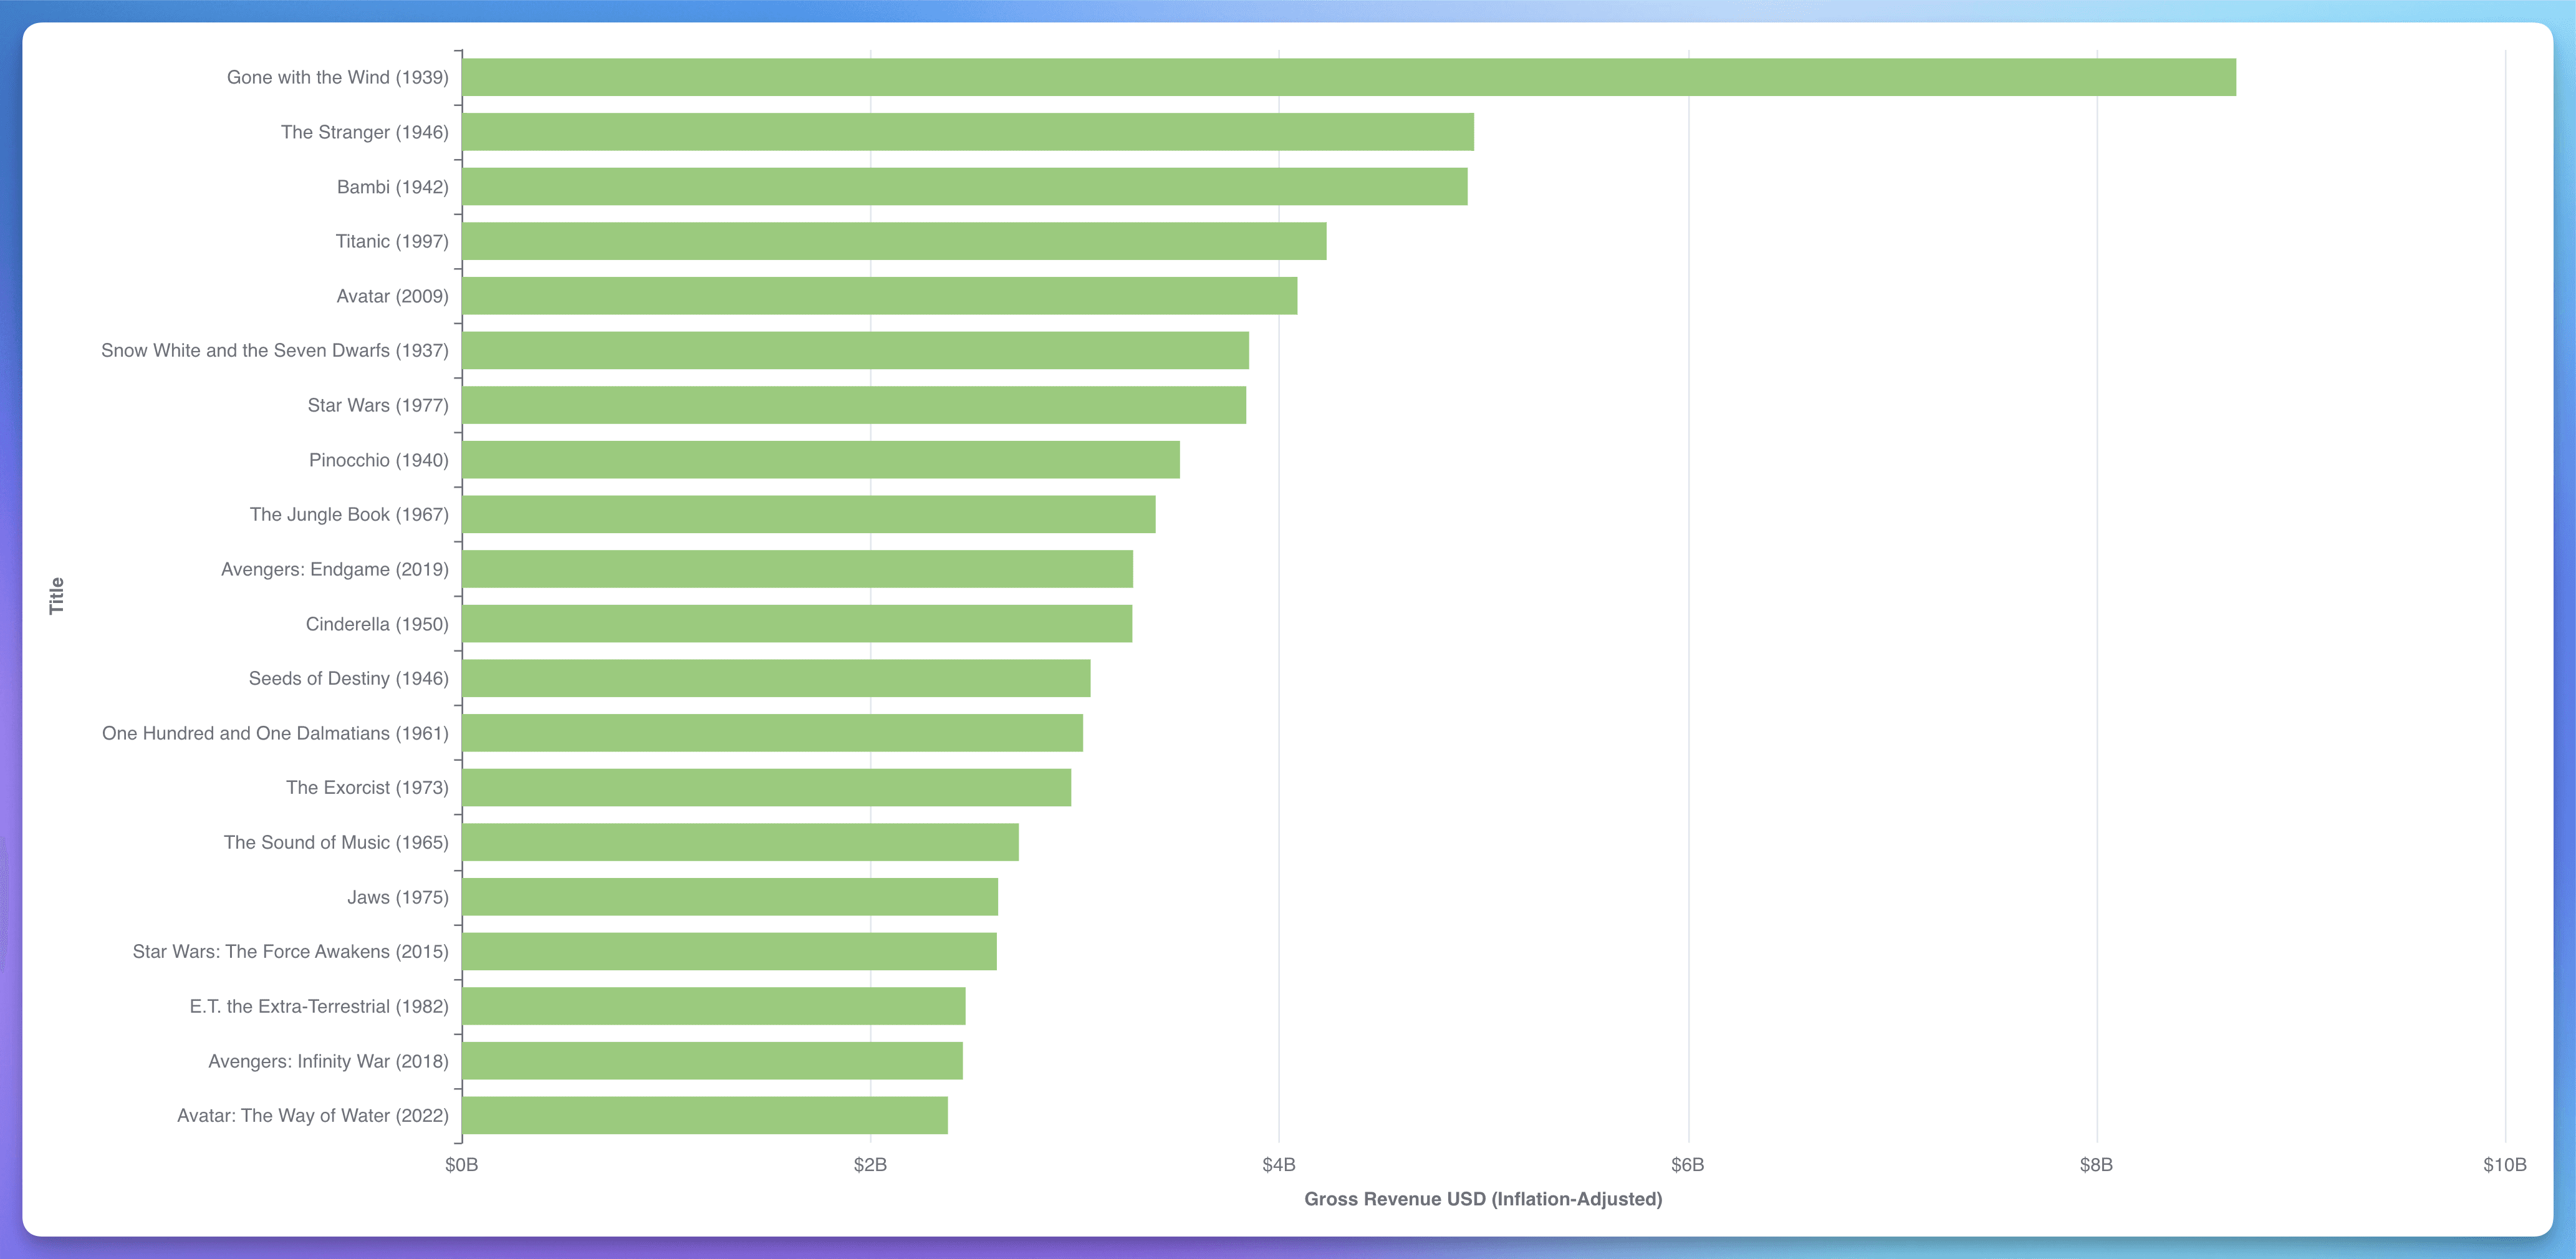This screenshot has width=2576, height=1259.
Task: Select the E.T. the Extra-Terrestrial bar
Action: point(714,1006)
